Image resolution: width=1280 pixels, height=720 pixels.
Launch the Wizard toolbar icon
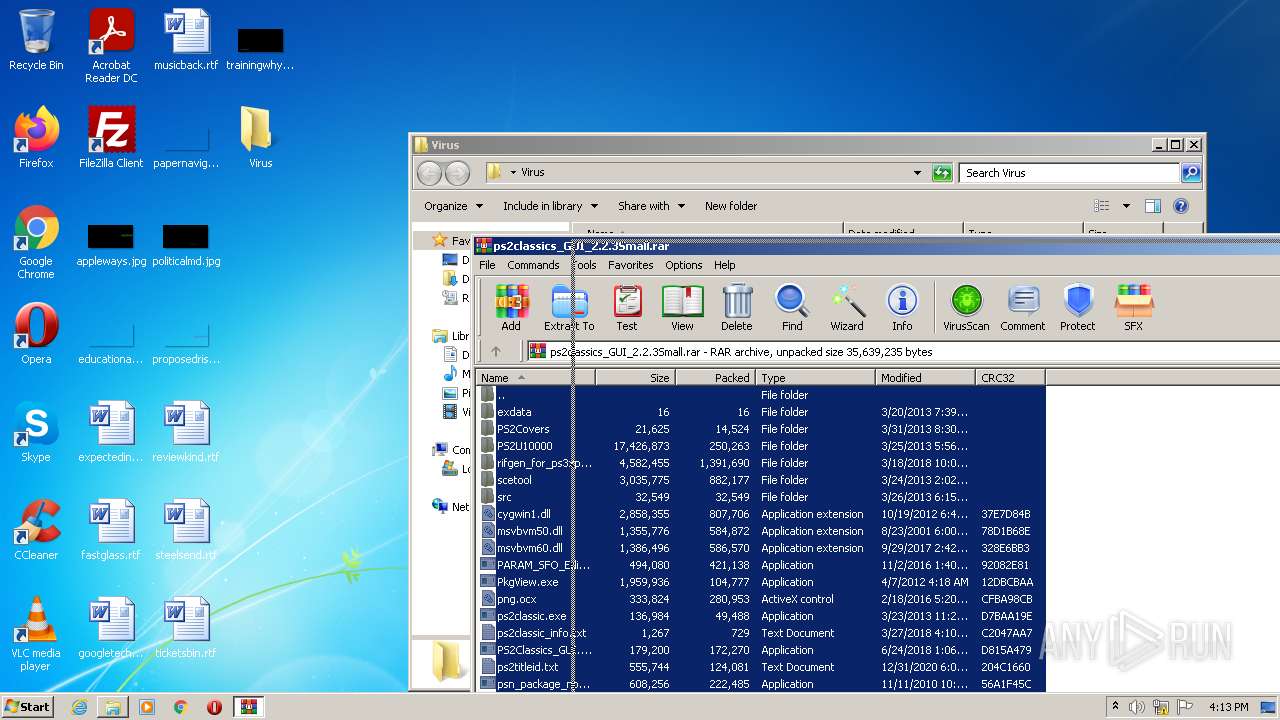click(x=847, y=307)
